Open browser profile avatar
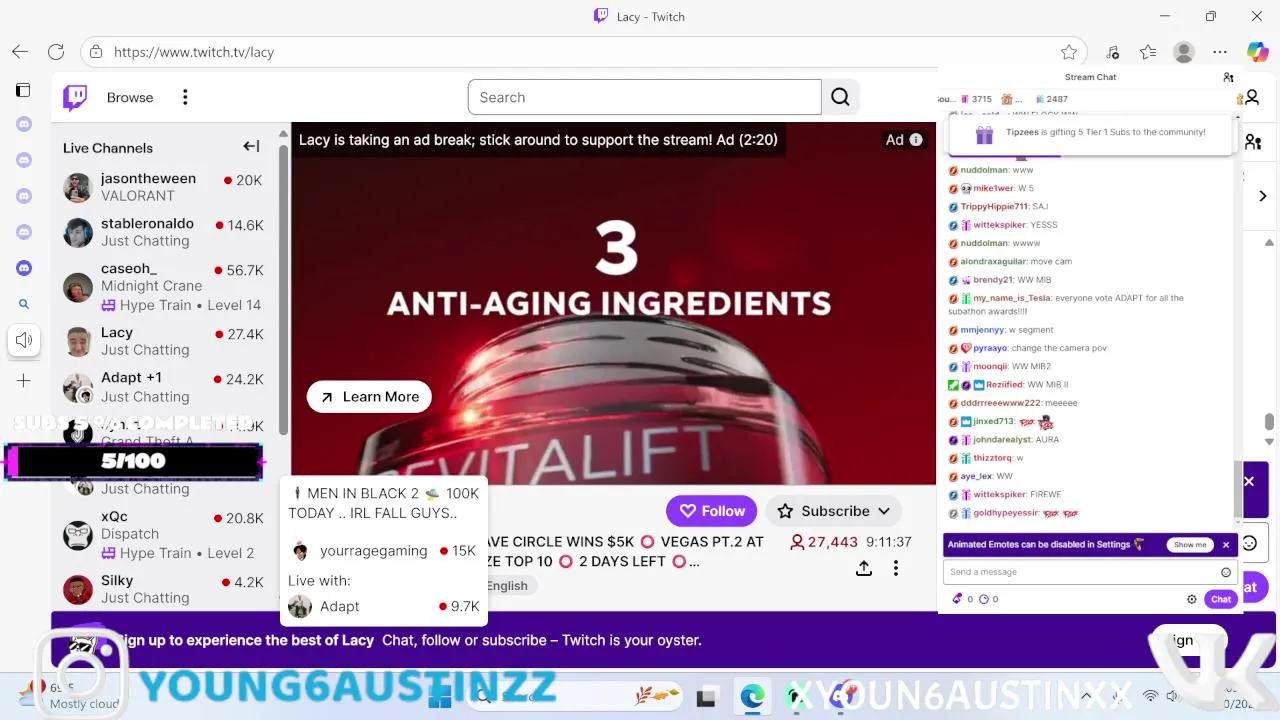The width and height of the screenshot is (1280, 720). (1184, 52)
